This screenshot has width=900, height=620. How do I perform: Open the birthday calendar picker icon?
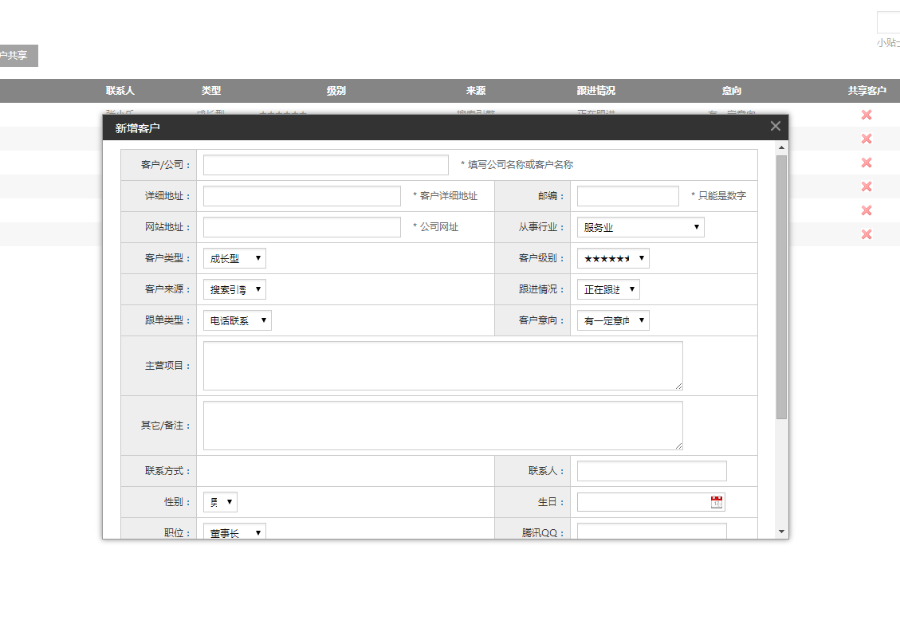point(716,502)
